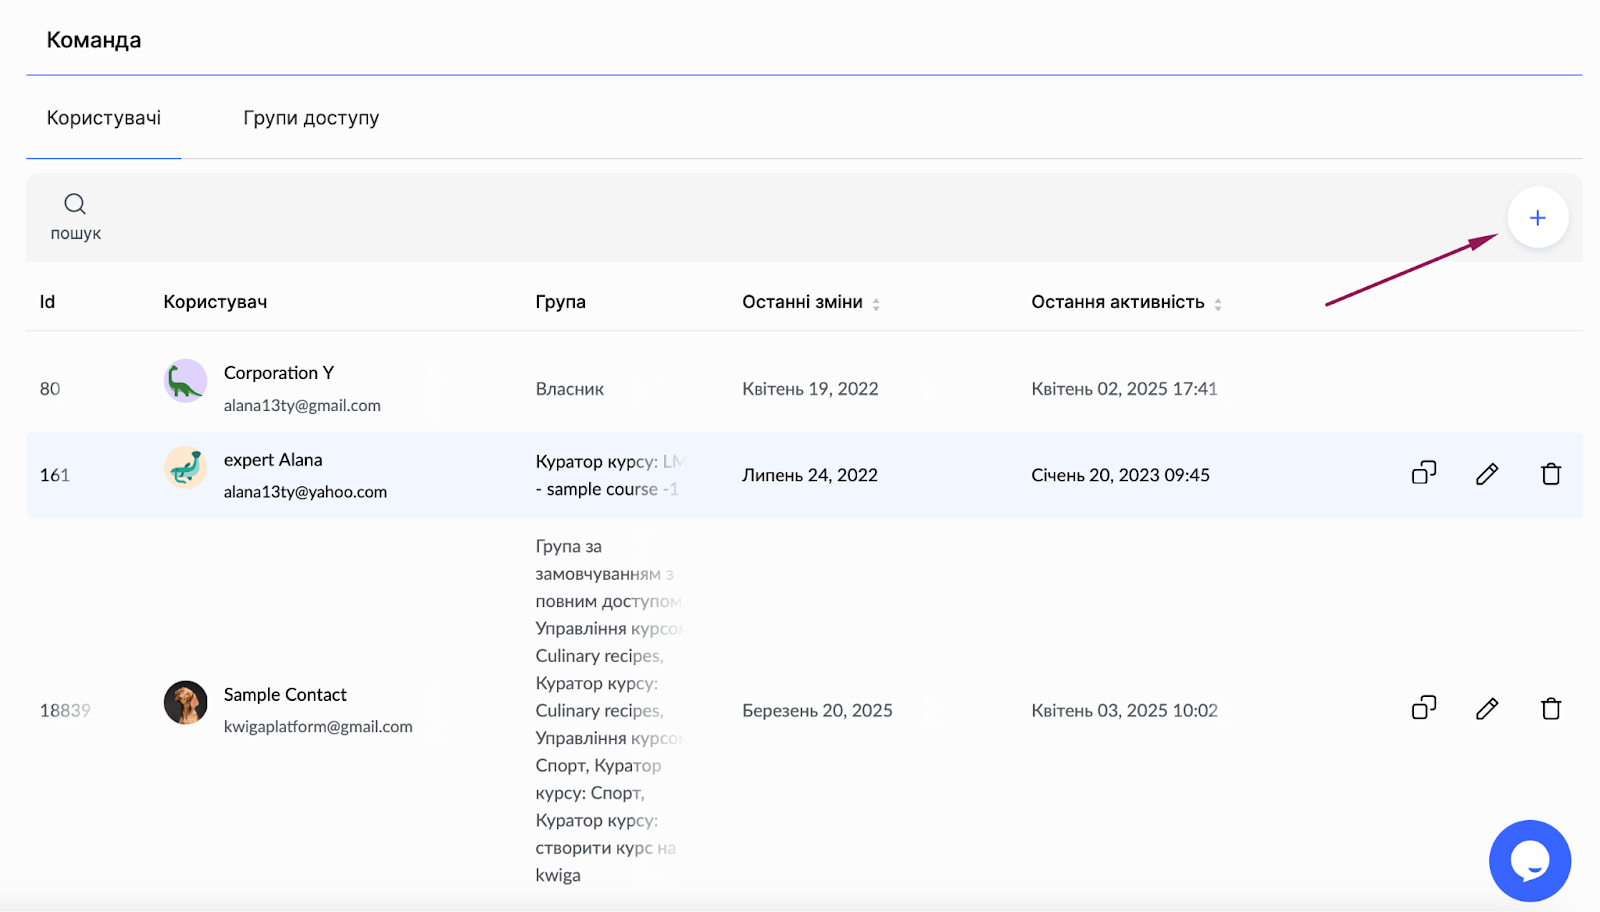Switch to Групи доступу tab
The height and width of the screenshot is (912, 1600).
coord(311,118)
